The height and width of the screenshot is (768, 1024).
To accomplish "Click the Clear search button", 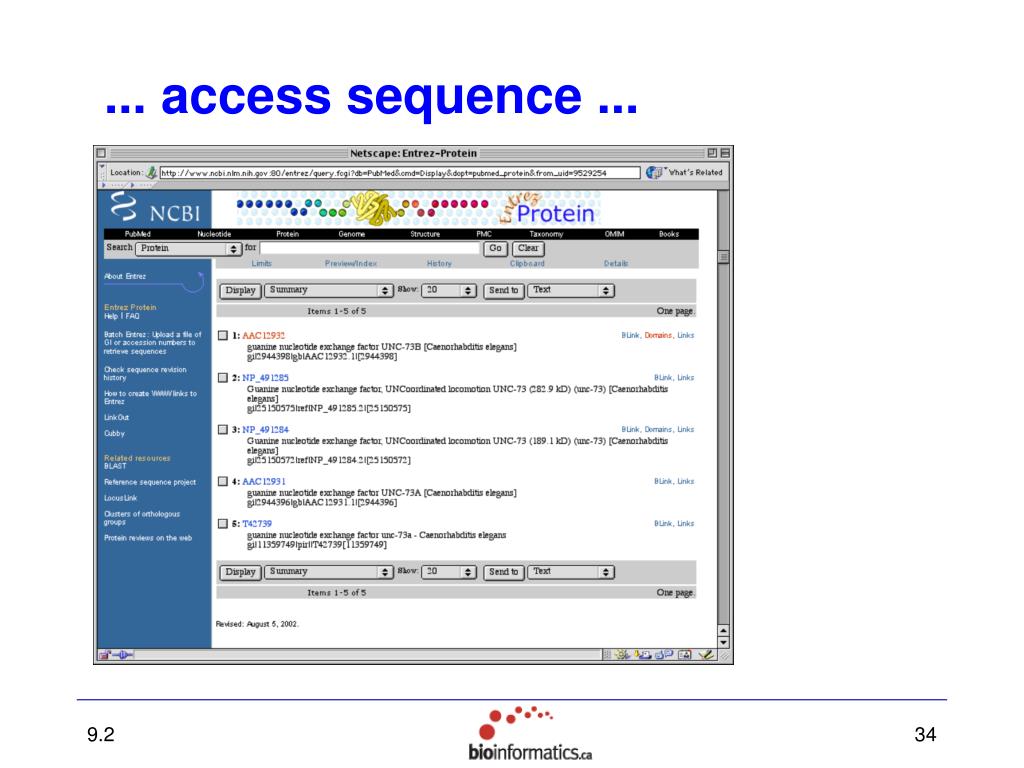I will tap(528, 249).
